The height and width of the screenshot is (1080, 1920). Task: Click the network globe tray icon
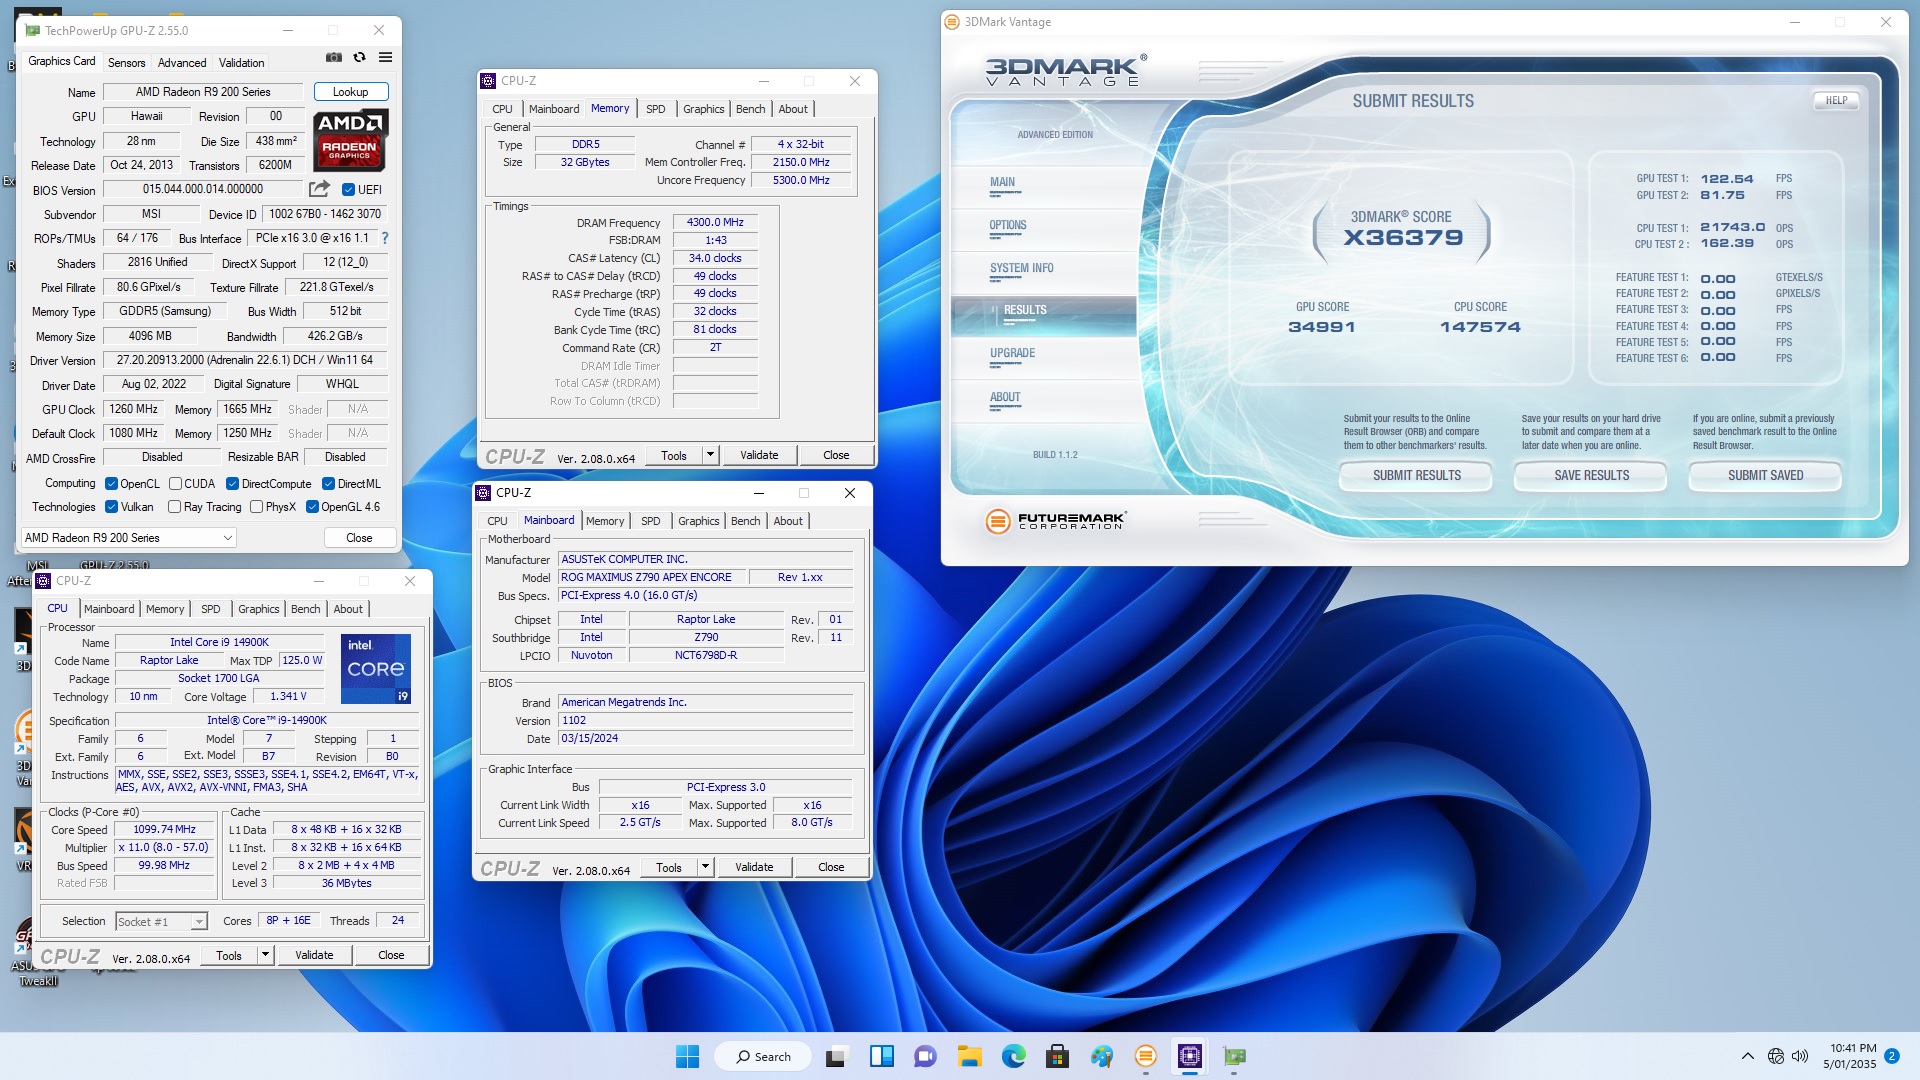point(1776,1056)
